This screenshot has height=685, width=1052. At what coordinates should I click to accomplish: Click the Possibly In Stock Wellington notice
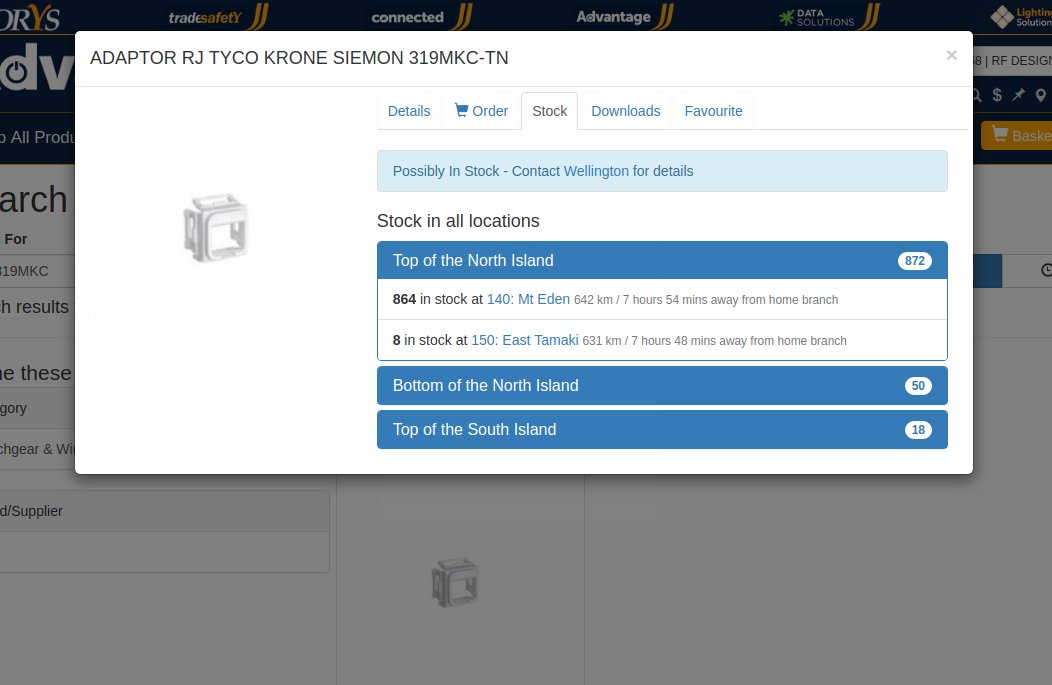[x=662, y=171]
